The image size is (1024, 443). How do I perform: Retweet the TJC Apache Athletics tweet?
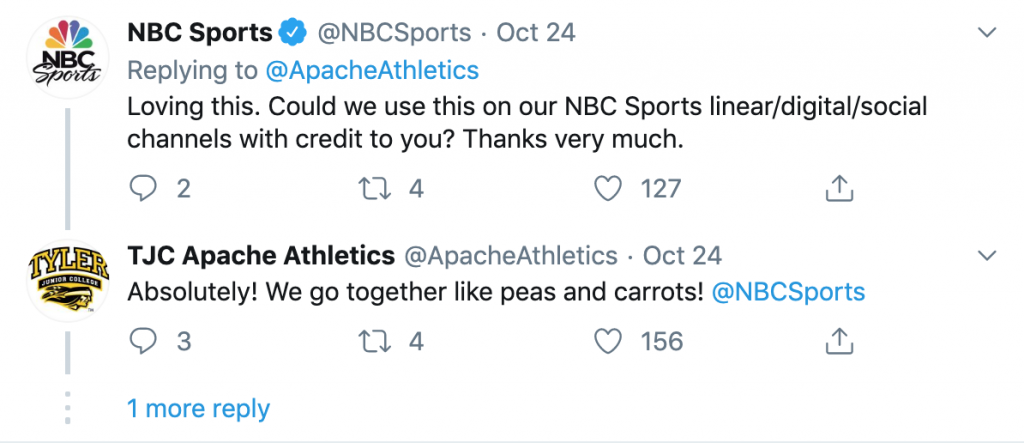pos(375,342)
